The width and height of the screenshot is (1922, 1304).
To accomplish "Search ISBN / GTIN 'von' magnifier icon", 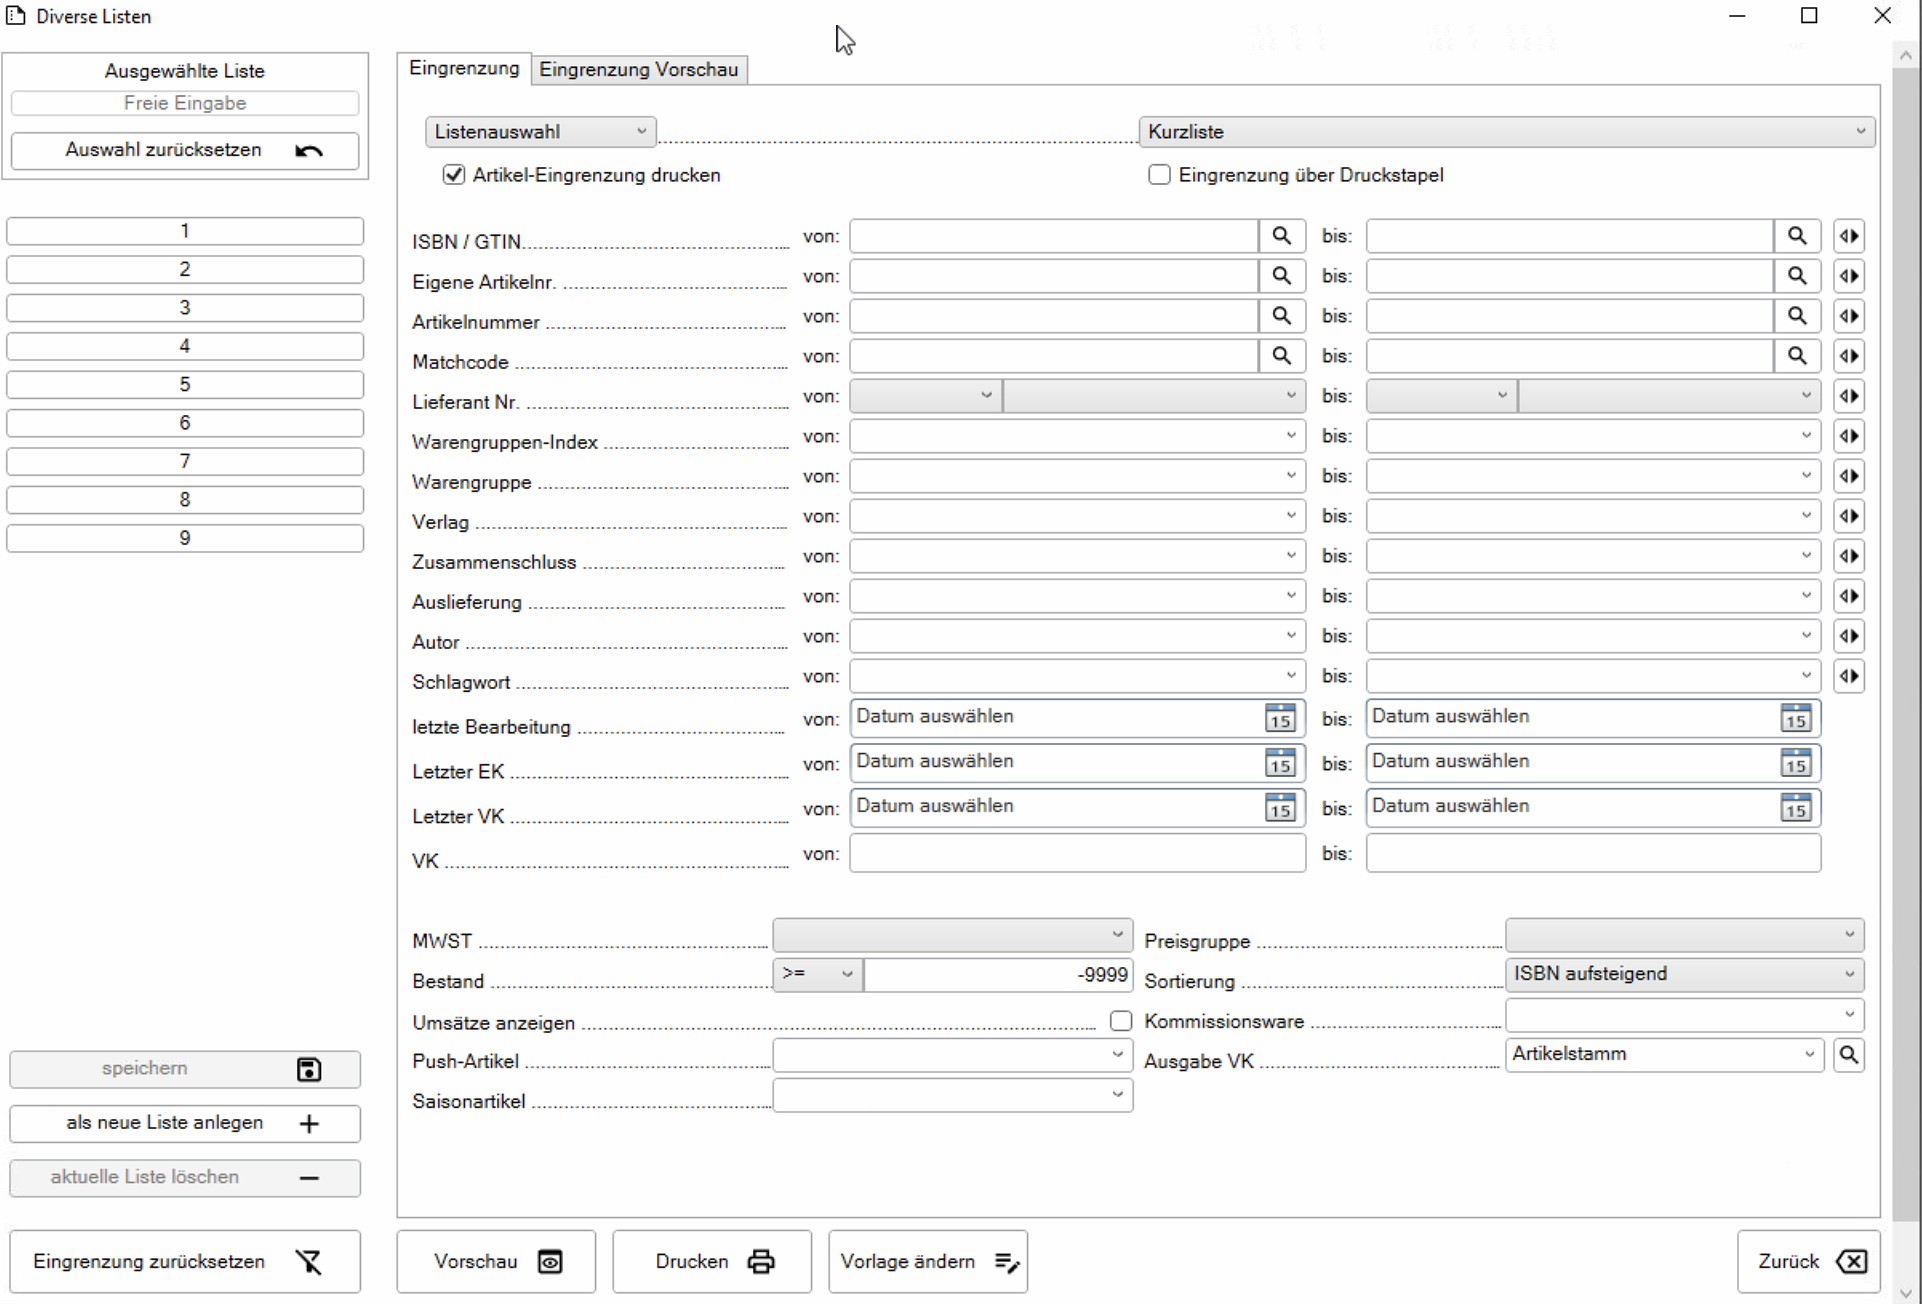I will pos(1281,236).
